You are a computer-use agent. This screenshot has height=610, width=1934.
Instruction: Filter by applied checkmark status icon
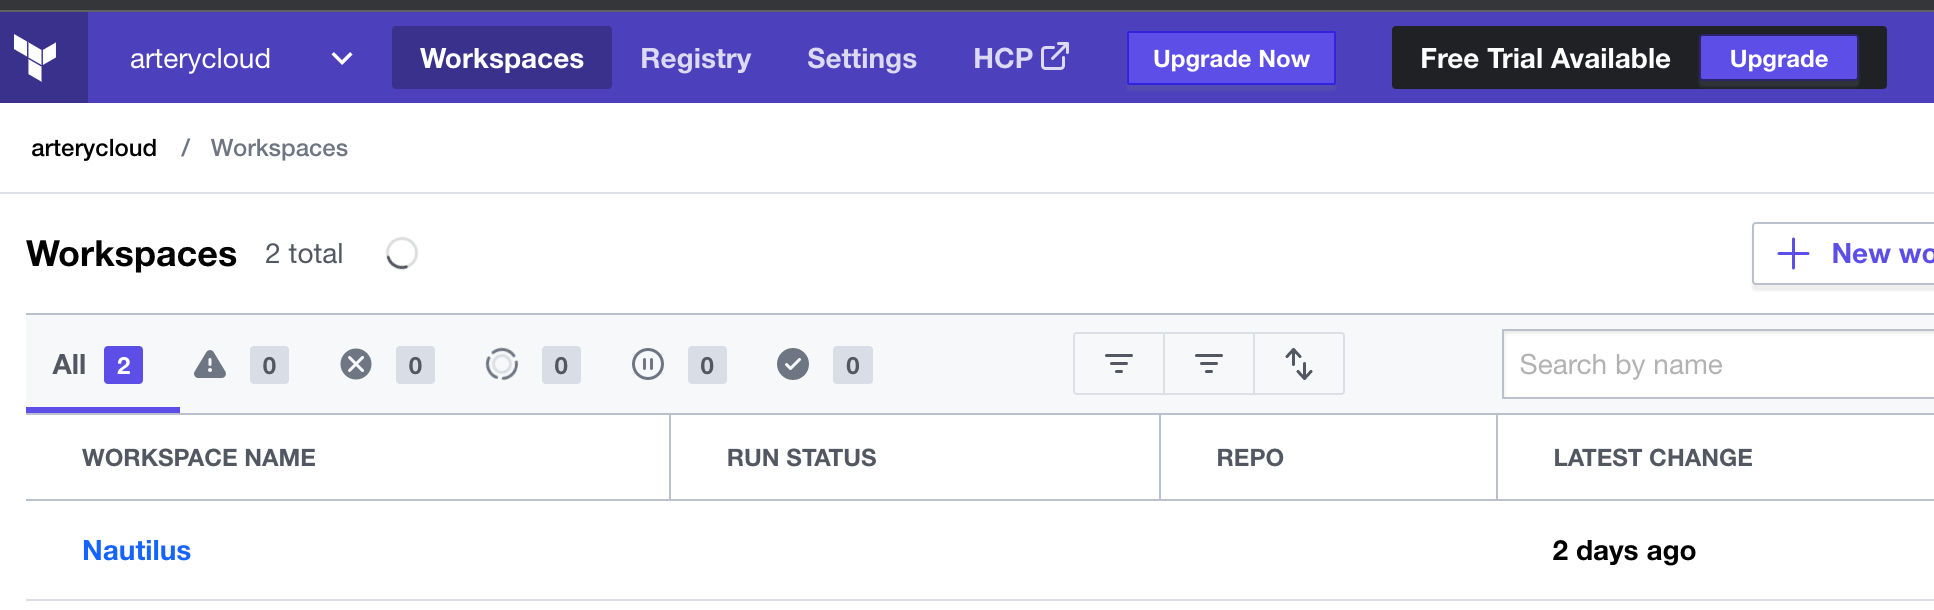[793, 365]
